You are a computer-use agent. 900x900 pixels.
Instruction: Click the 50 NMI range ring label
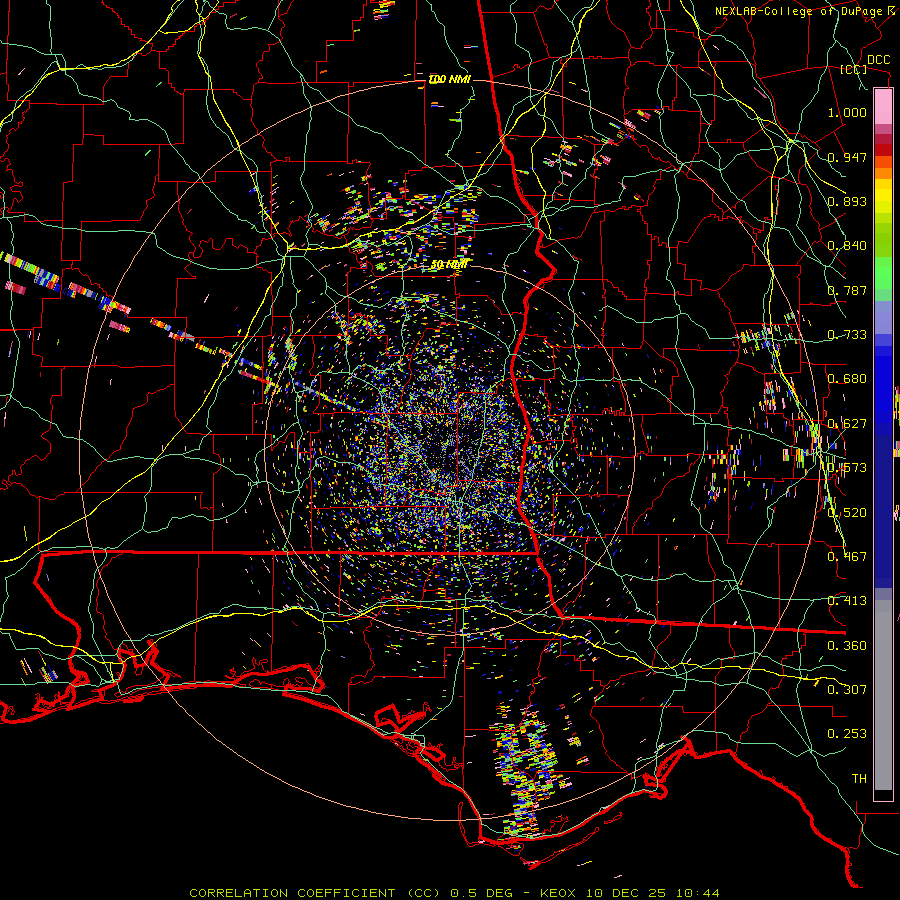(449, 265)
